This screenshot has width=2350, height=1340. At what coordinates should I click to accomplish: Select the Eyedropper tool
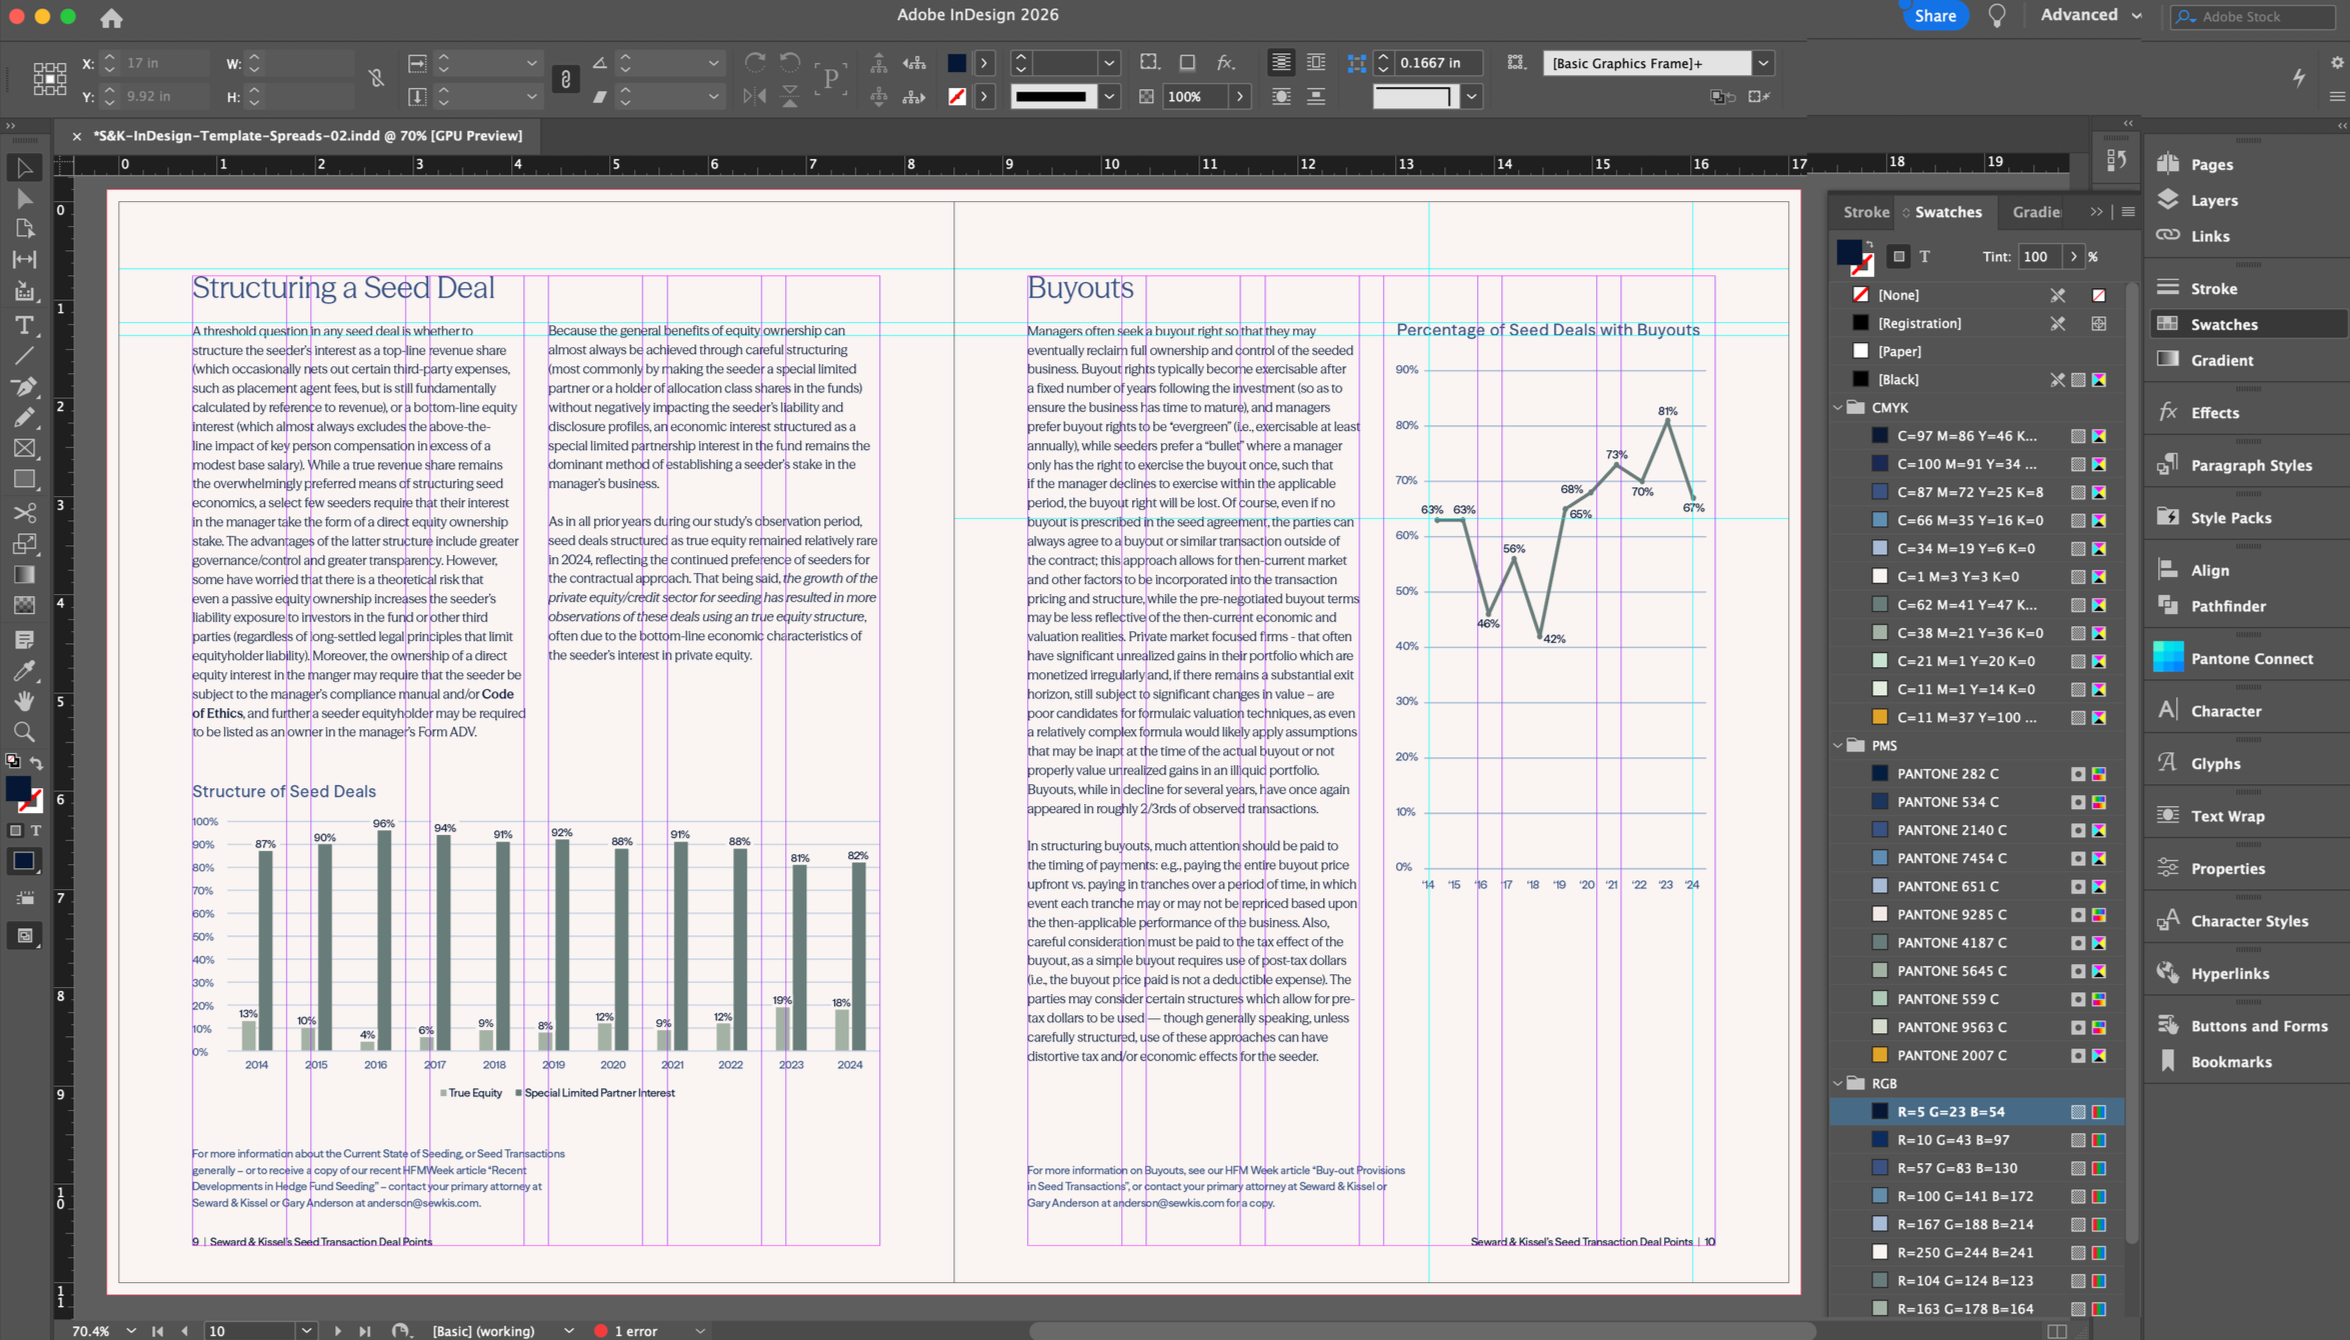point(24,670)
